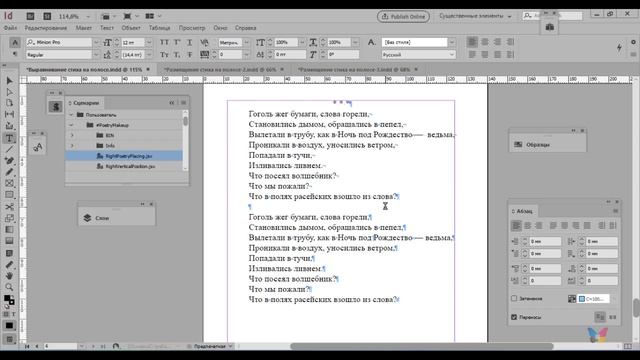
Task: Select the Free Transform tool
Action: click(9, 218)
